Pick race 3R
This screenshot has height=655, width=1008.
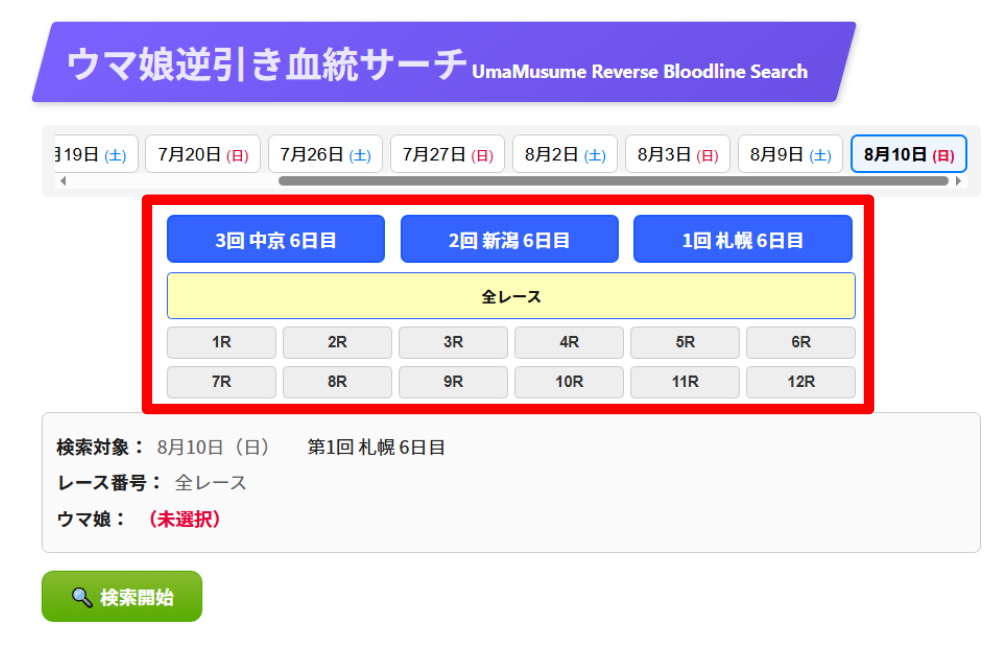453,343
